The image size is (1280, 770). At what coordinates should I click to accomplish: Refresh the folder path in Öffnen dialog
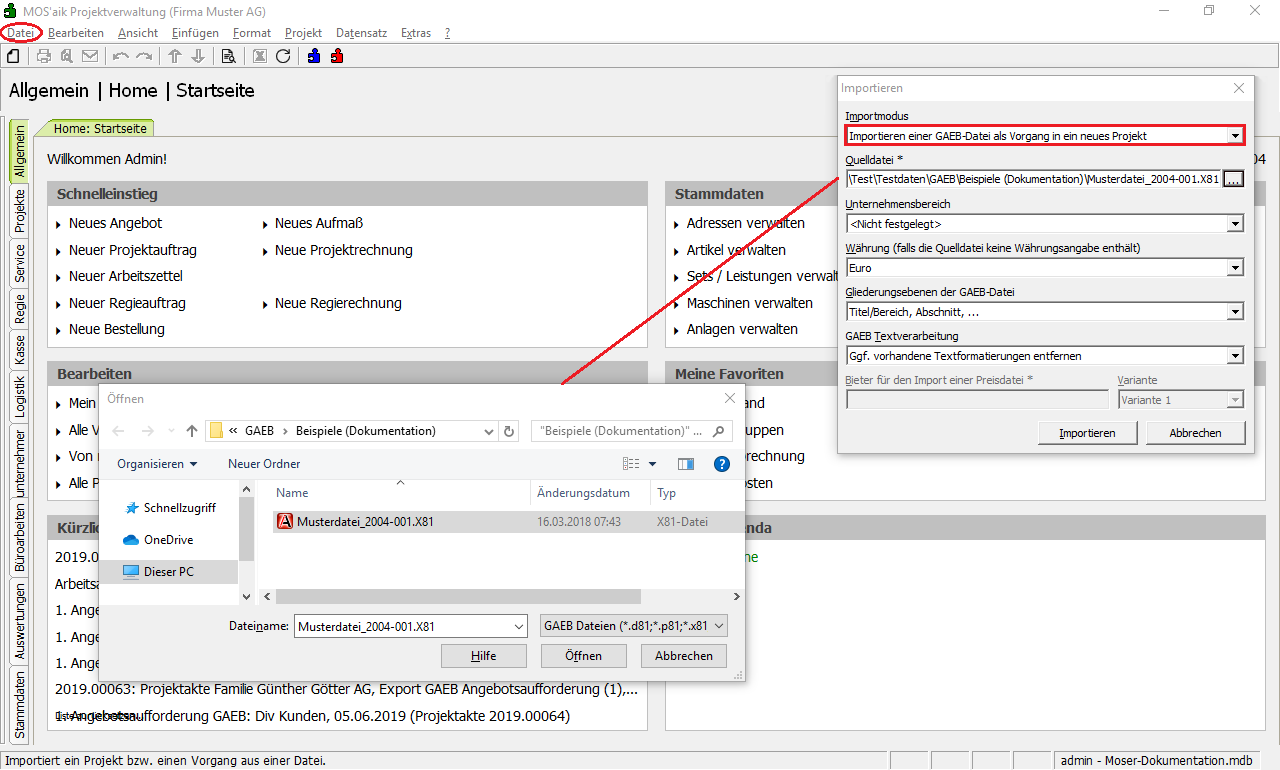pyautogui.click(x=509, y=431)
